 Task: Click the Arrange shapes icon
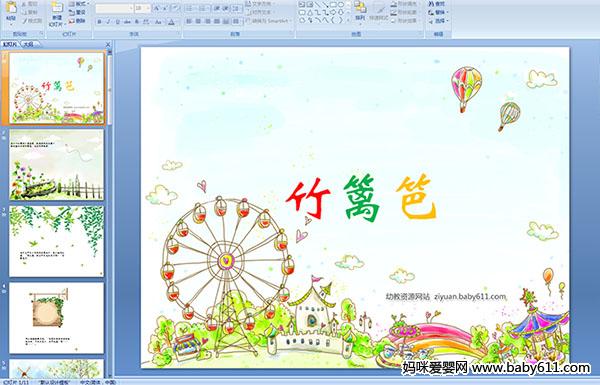click(x=360, y=11)
